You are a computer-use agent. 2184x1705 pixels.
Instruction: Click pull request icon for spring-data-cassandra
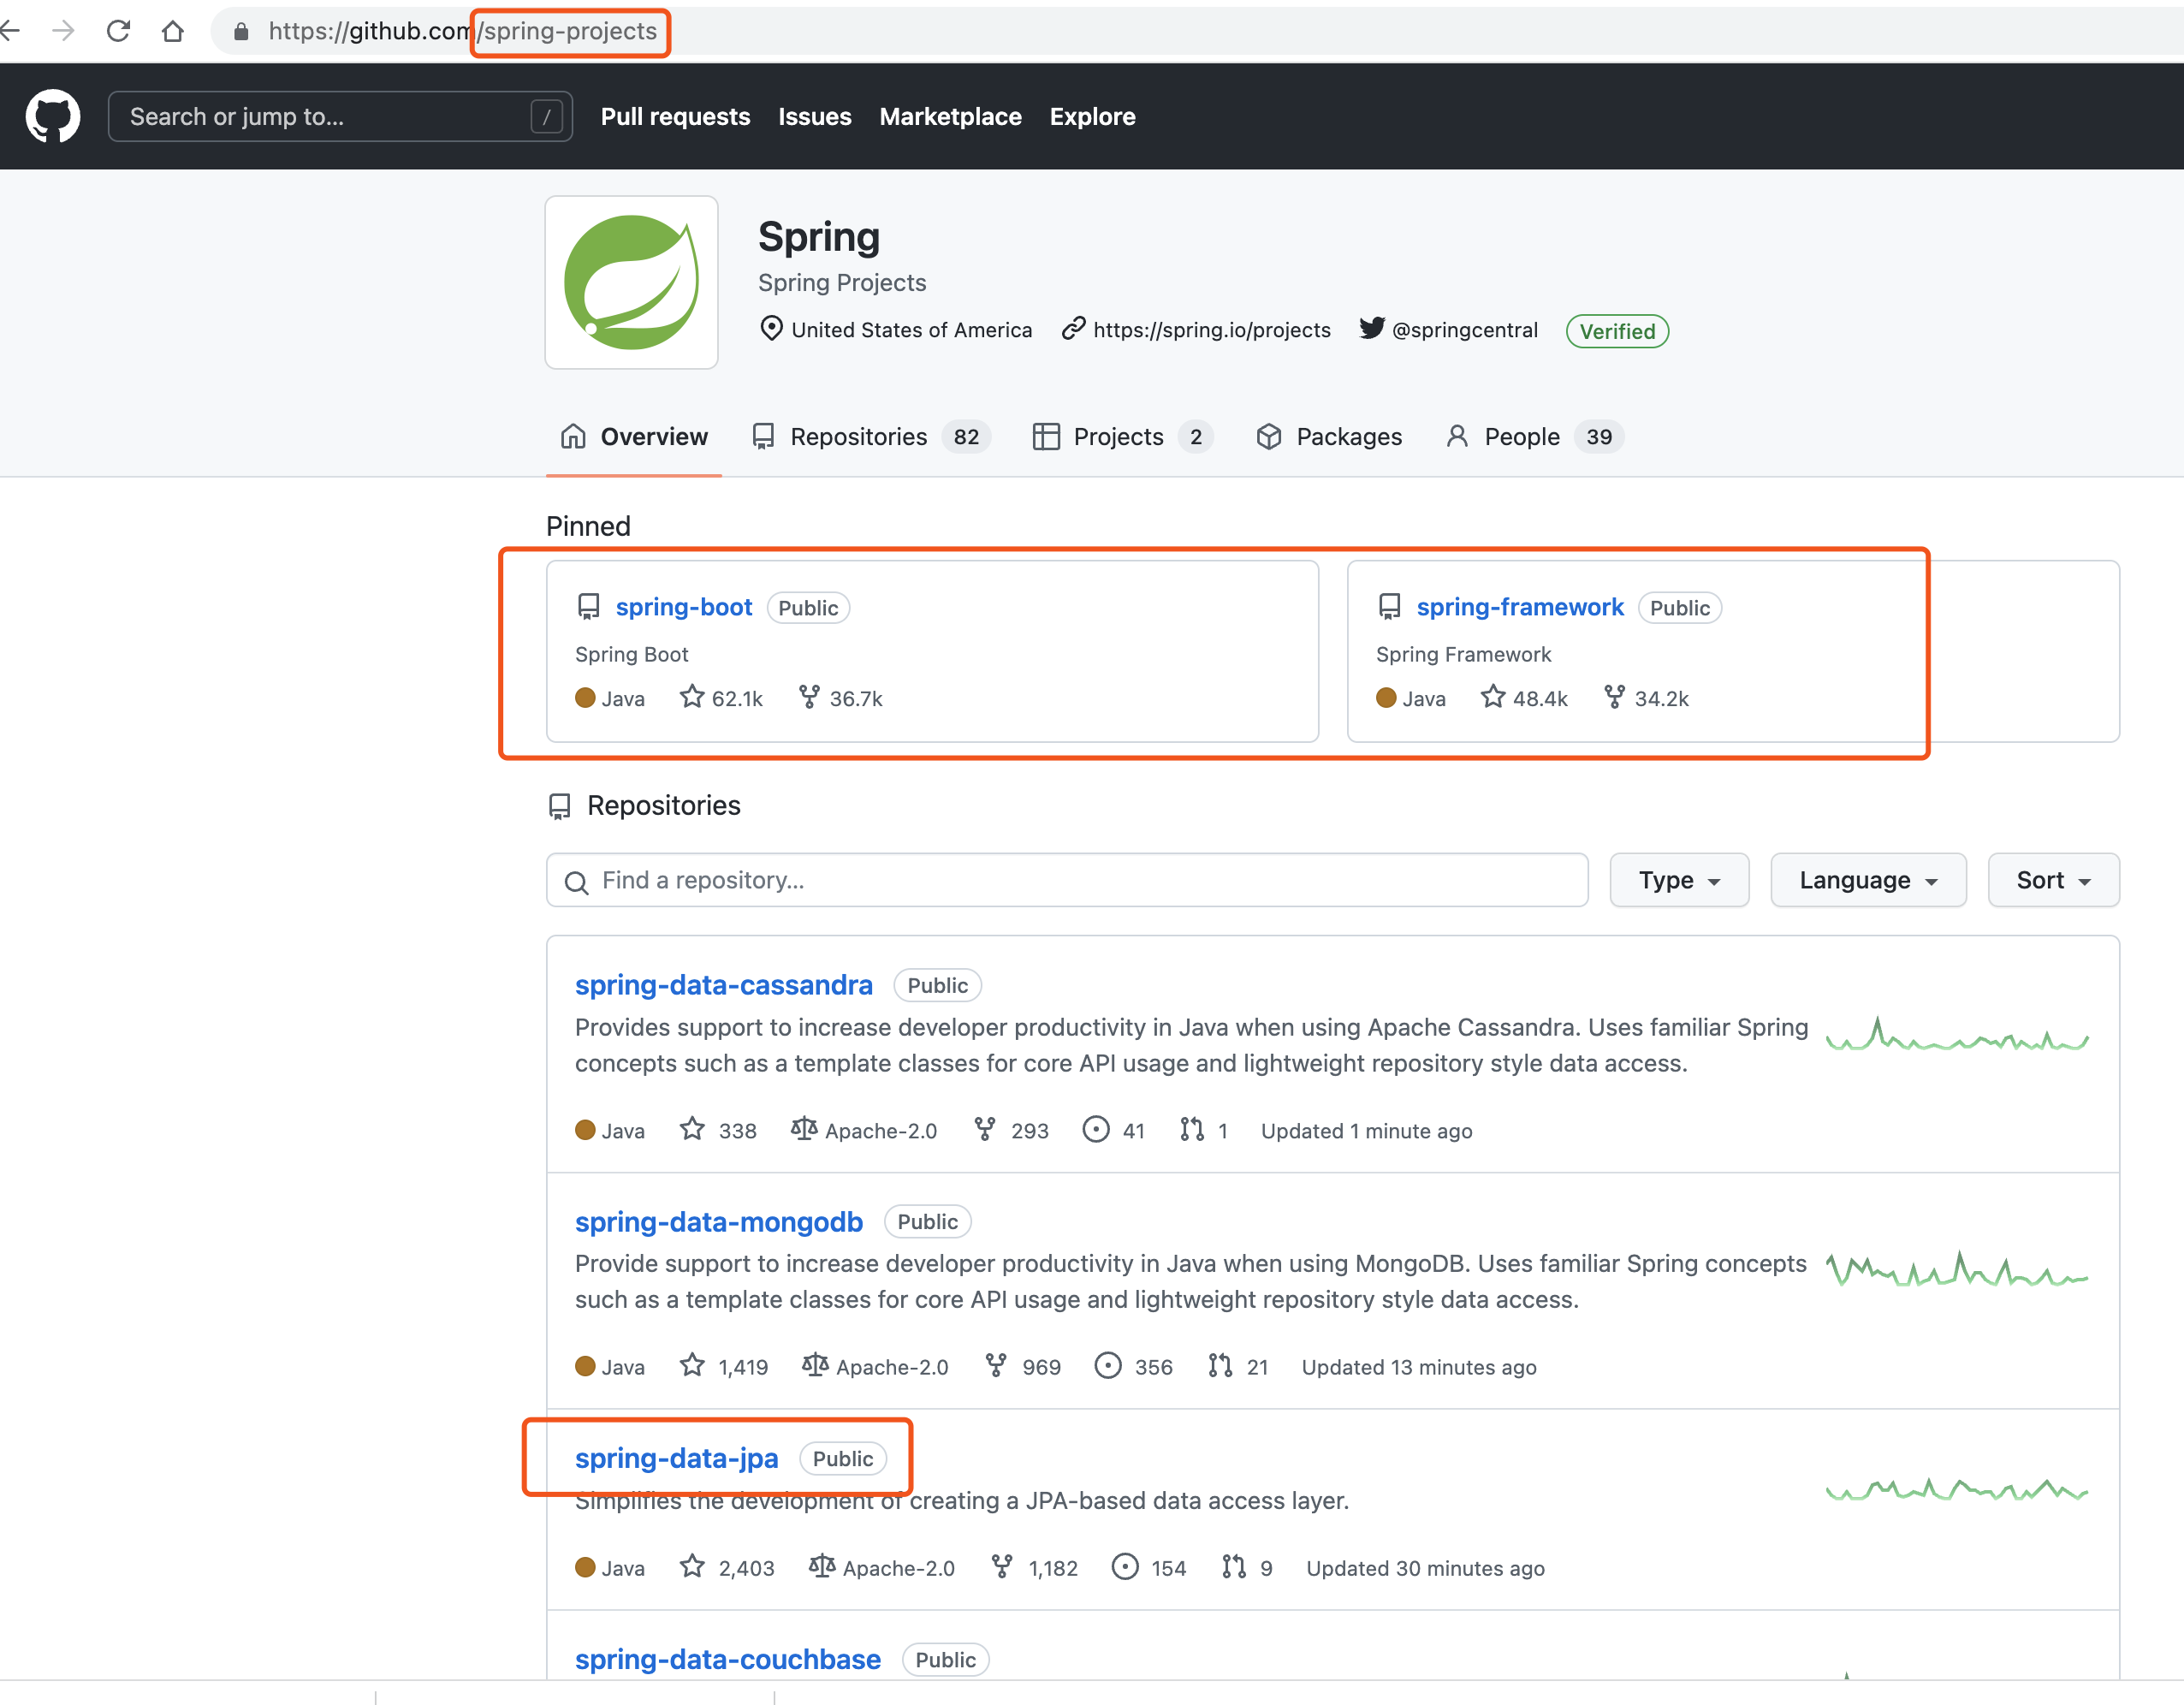coord(1192,1129)
